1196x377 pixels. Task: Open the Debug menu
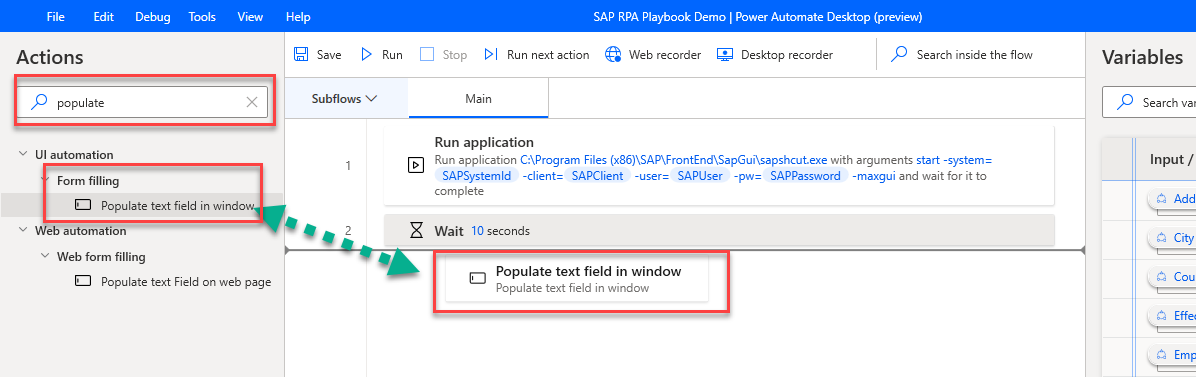click(153, 16)
